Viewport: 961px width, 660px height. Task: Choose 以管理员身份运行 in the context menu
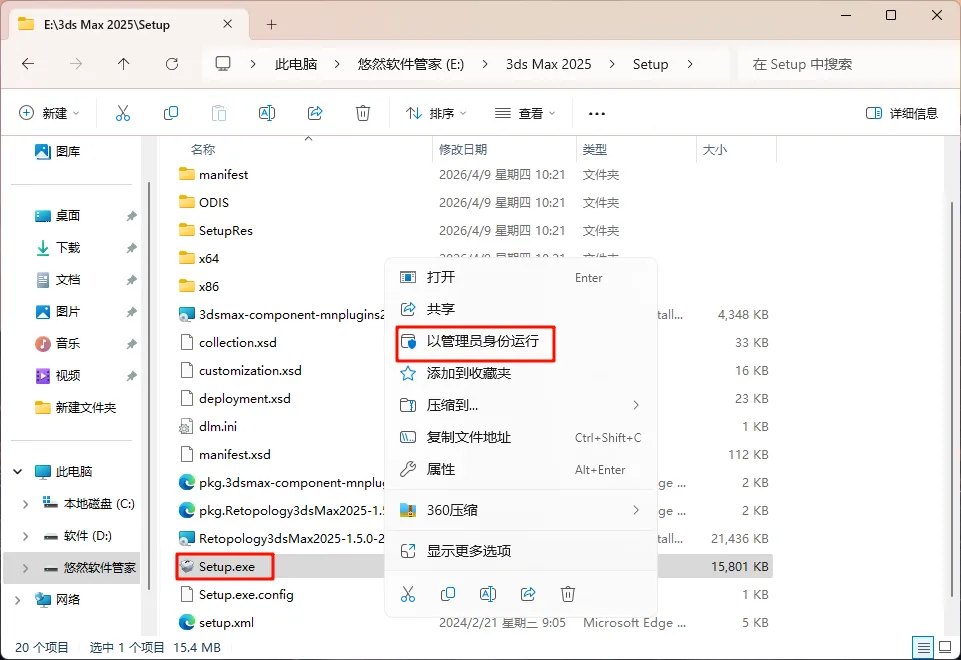pyautogui.click(x=520, y=341)
